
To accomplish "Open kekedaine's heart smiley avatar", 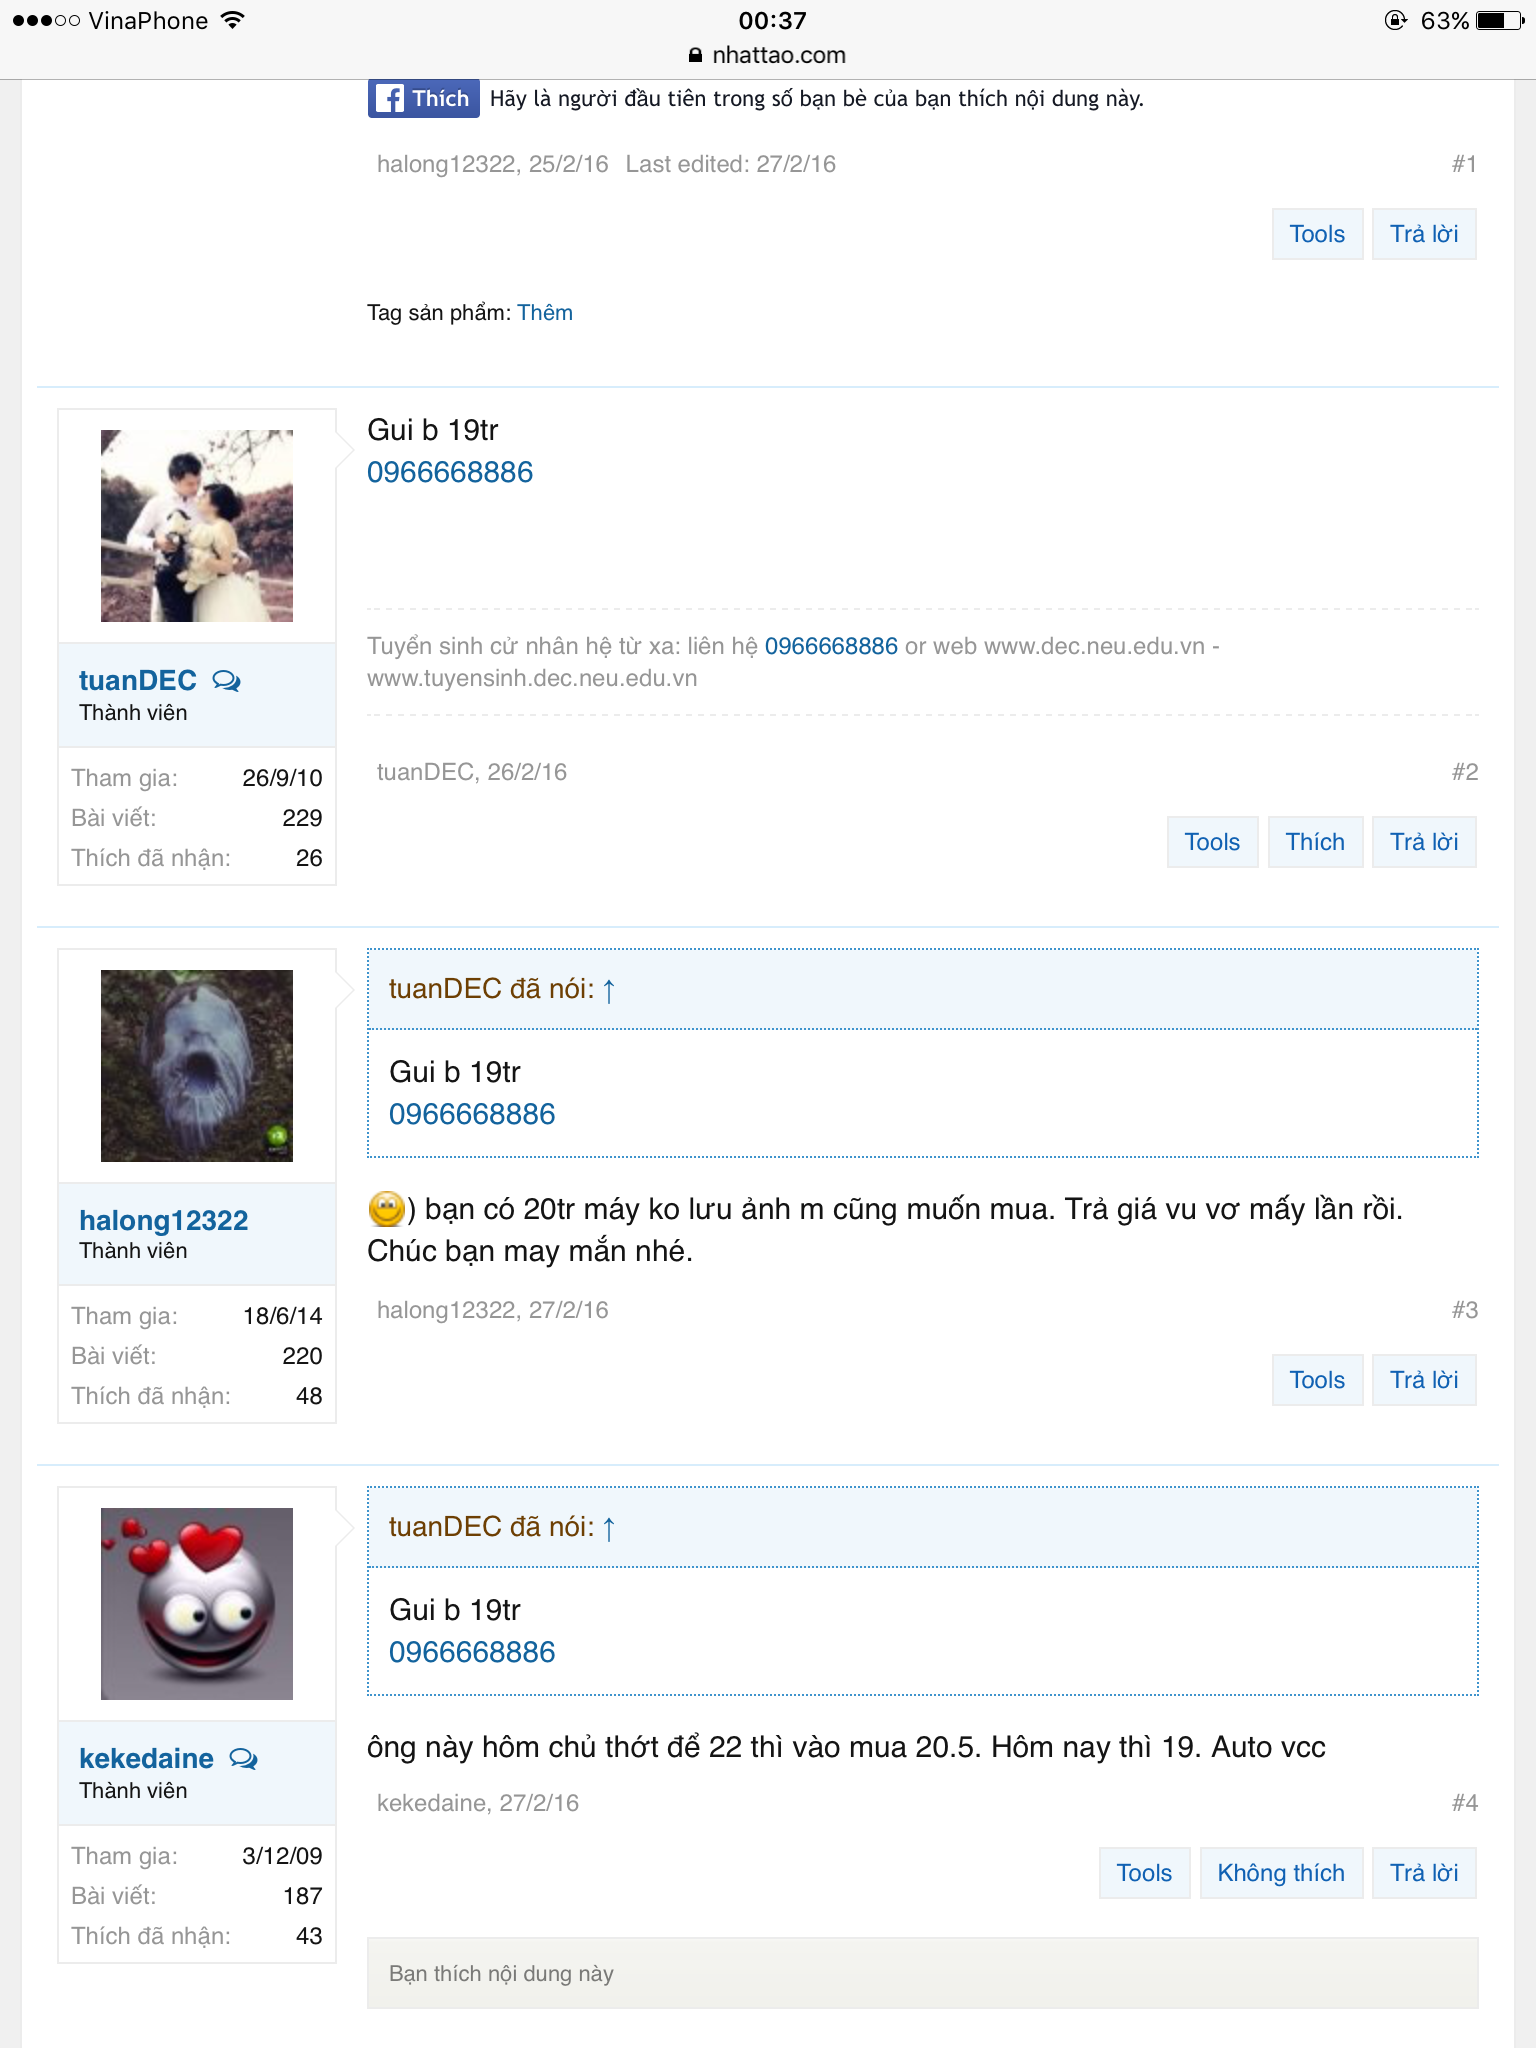I will click(x=197, y=1604).
